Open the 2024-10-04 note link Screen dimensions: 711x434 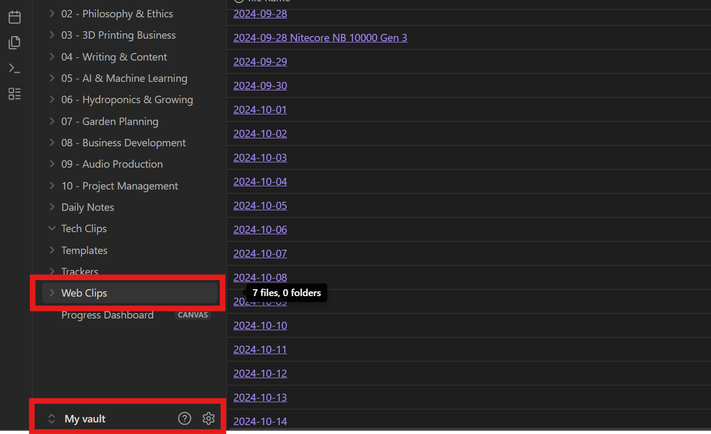click(260, 182)
